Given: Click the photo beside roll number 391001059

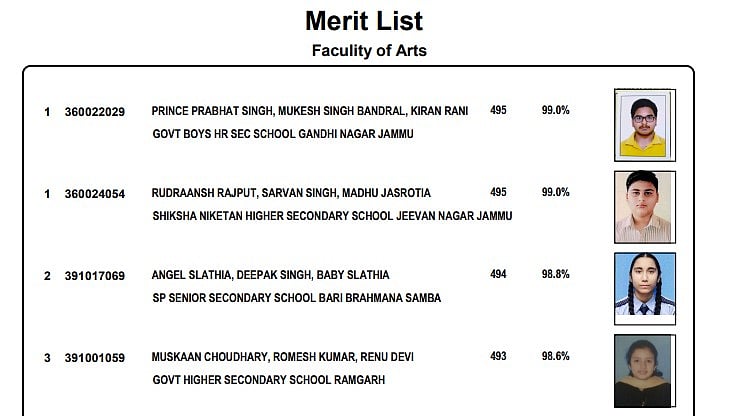Looking at the screenshot, I should pos(644,372).
